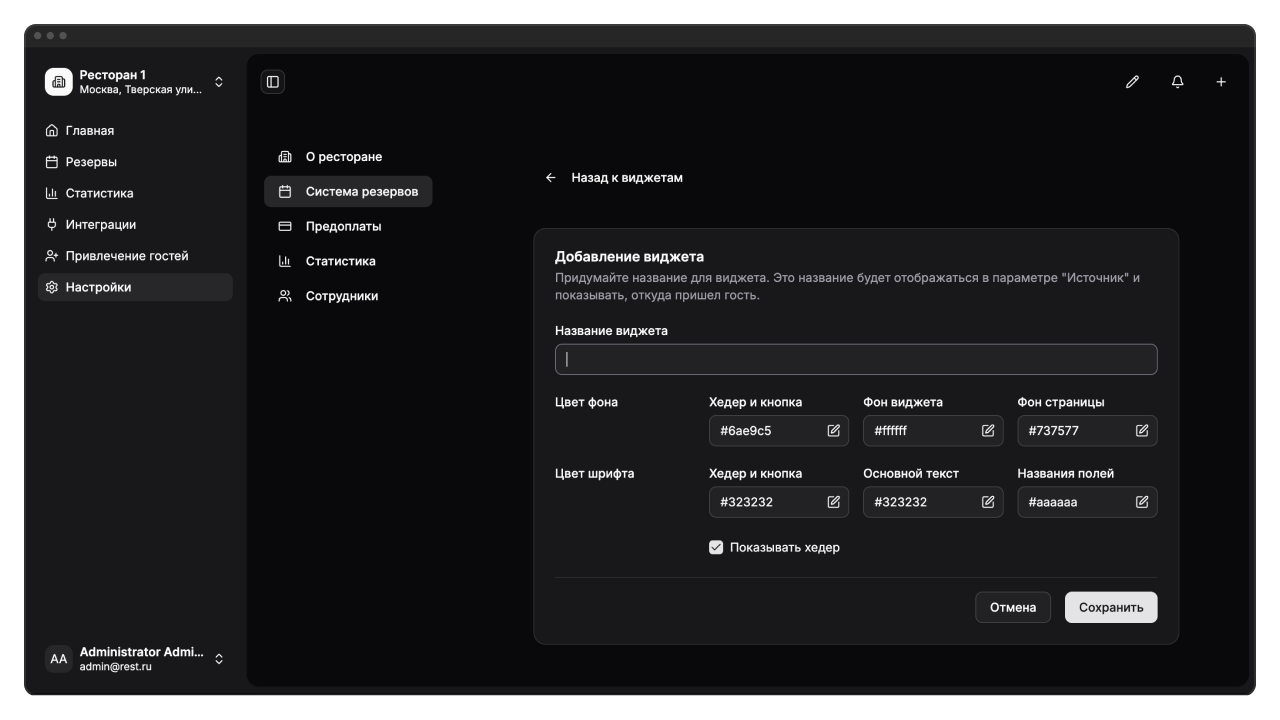
Task: Focus the Название виджета input field
Action: coord(856,360)
